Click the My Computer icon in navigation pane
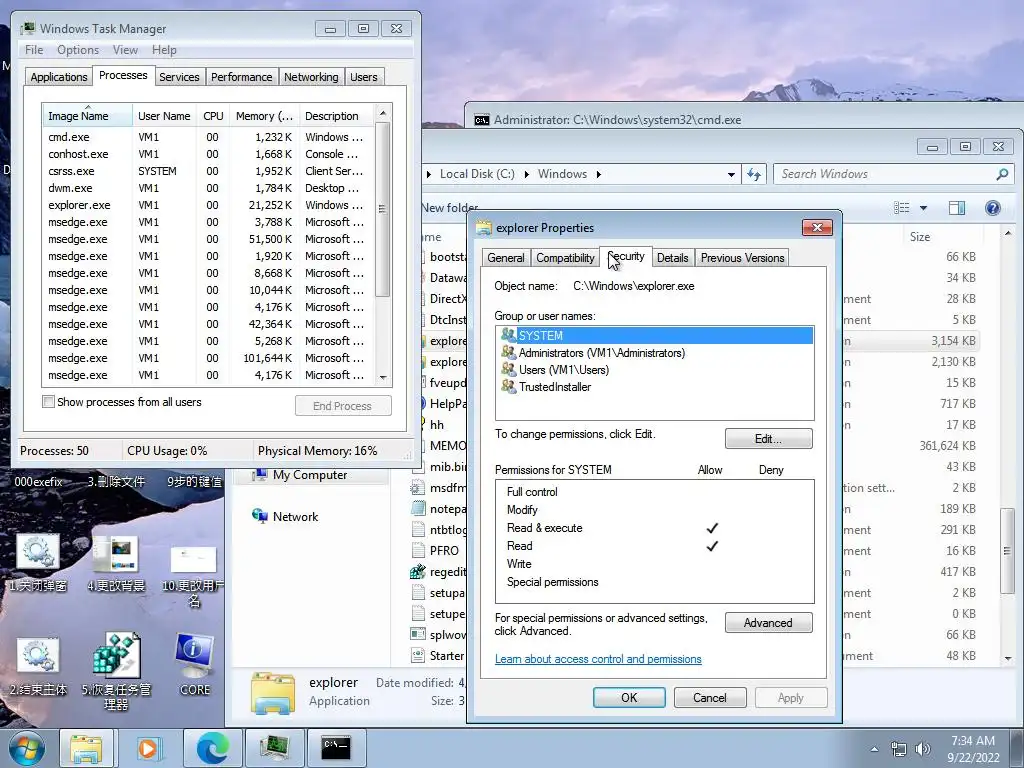 [x=260, y=475]
